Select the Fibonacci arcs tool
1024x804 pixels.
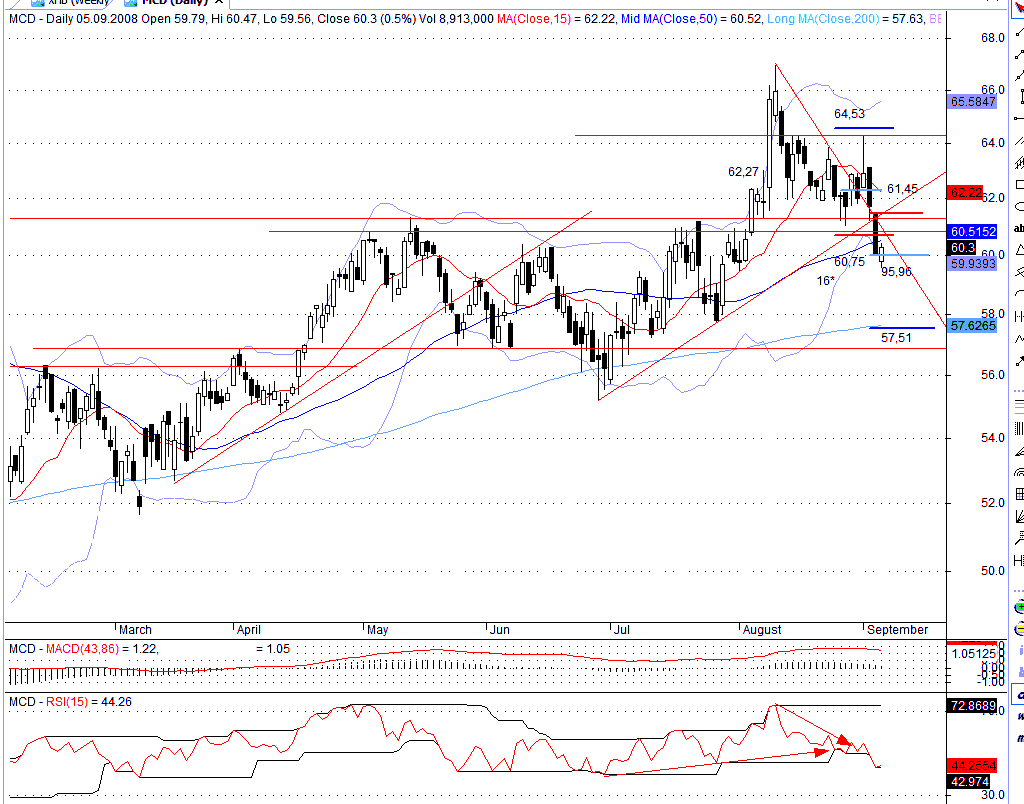click(x=1019, y=472)
